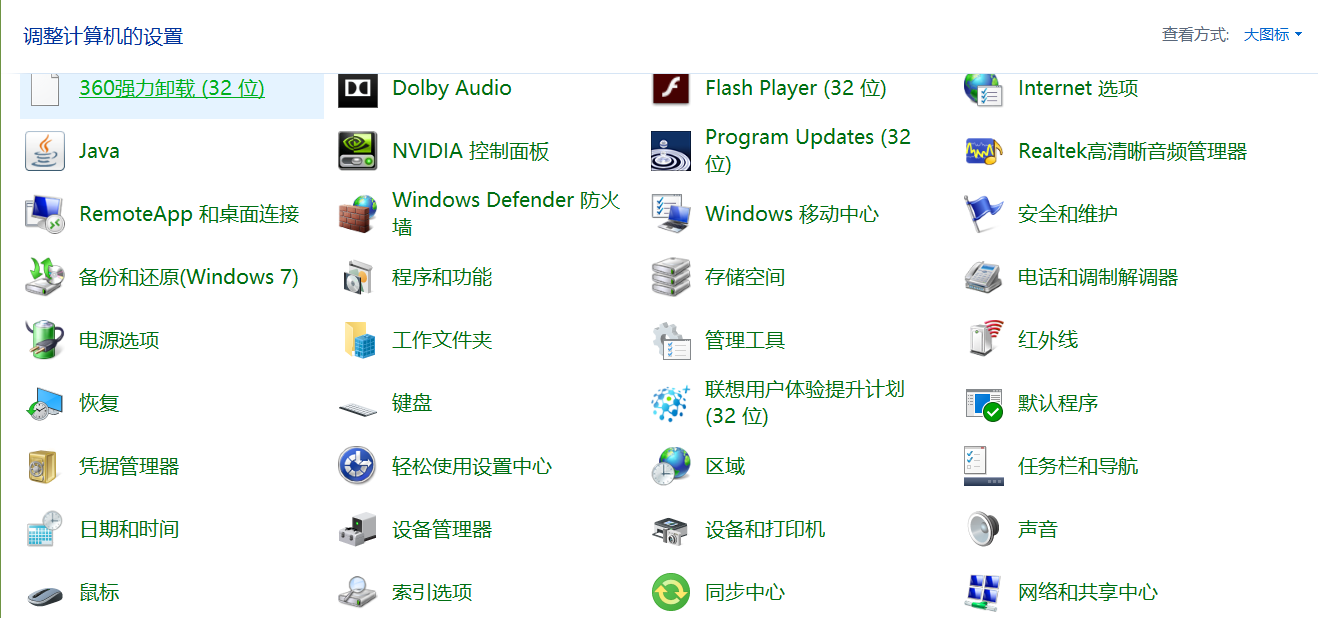Open the 默认程序 text link
The image size is (1318, 618).
click(1058, 403)
